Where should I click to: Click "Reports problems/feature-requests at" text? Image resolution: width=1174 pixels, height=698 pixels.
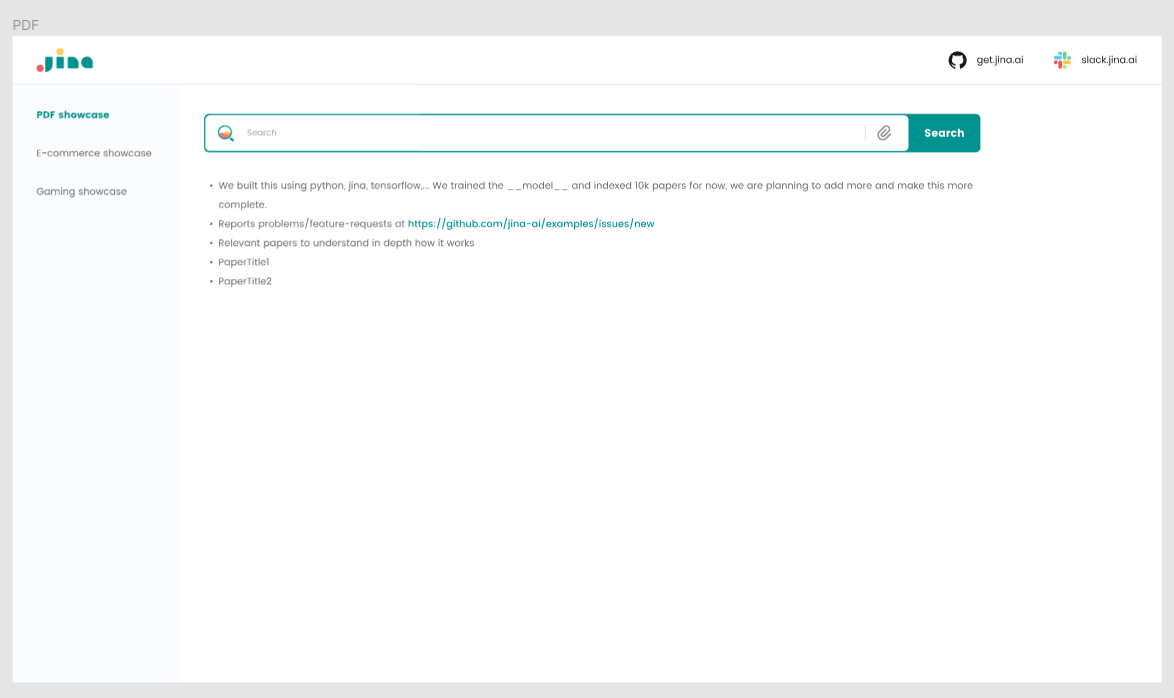311,224
